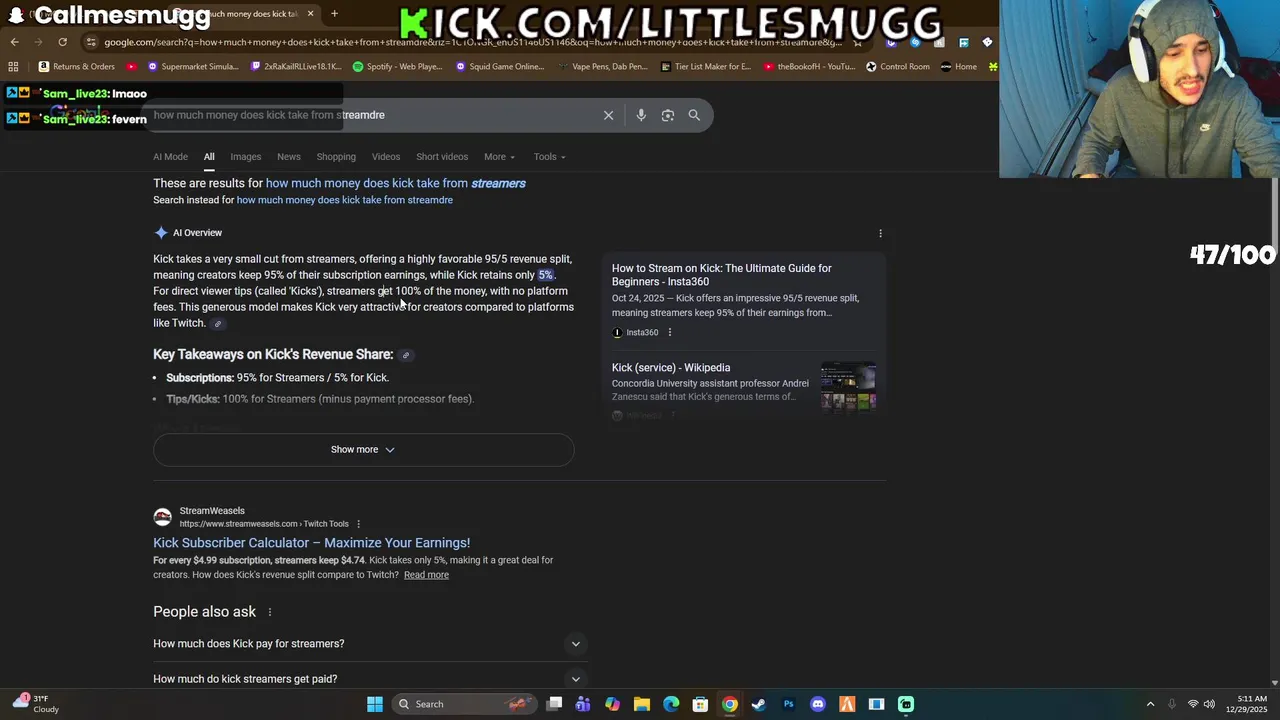Open 'Squid Game Online' bookmark
The image size is (1280, 720).
[x=500, y=67]
